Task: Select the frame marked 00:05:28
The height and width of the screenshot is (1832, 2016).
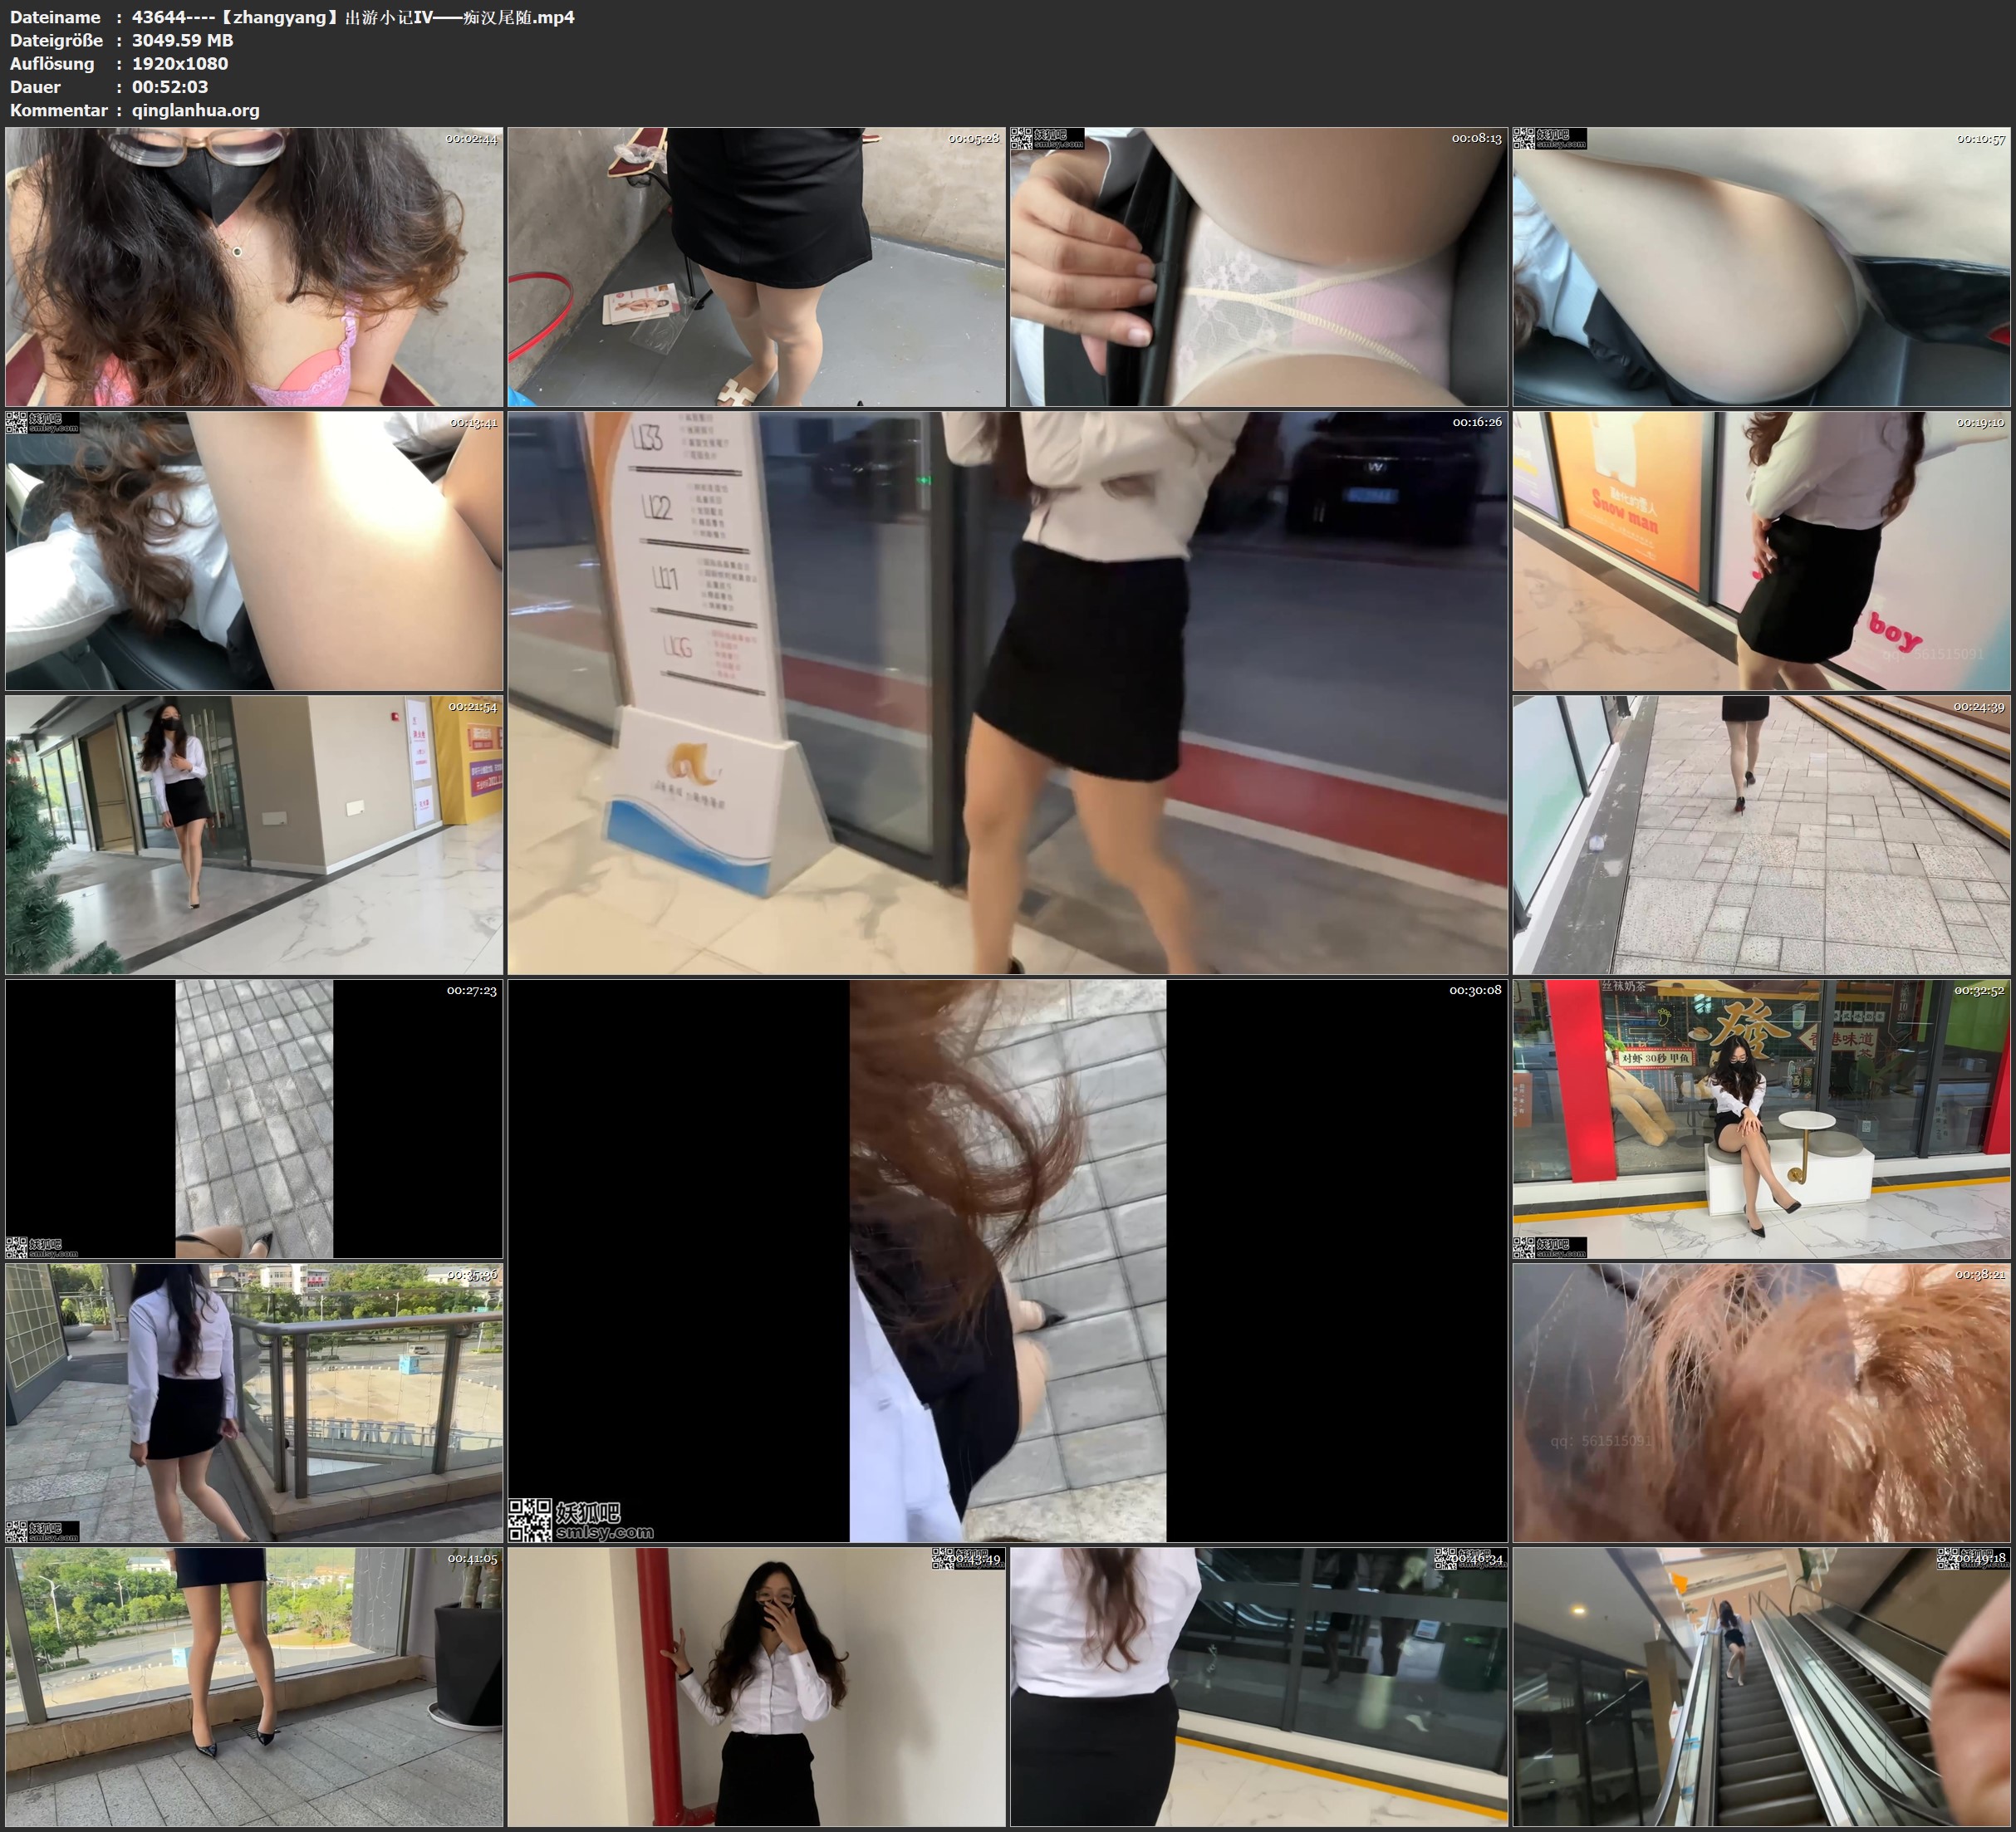Action: click(756, 266)
